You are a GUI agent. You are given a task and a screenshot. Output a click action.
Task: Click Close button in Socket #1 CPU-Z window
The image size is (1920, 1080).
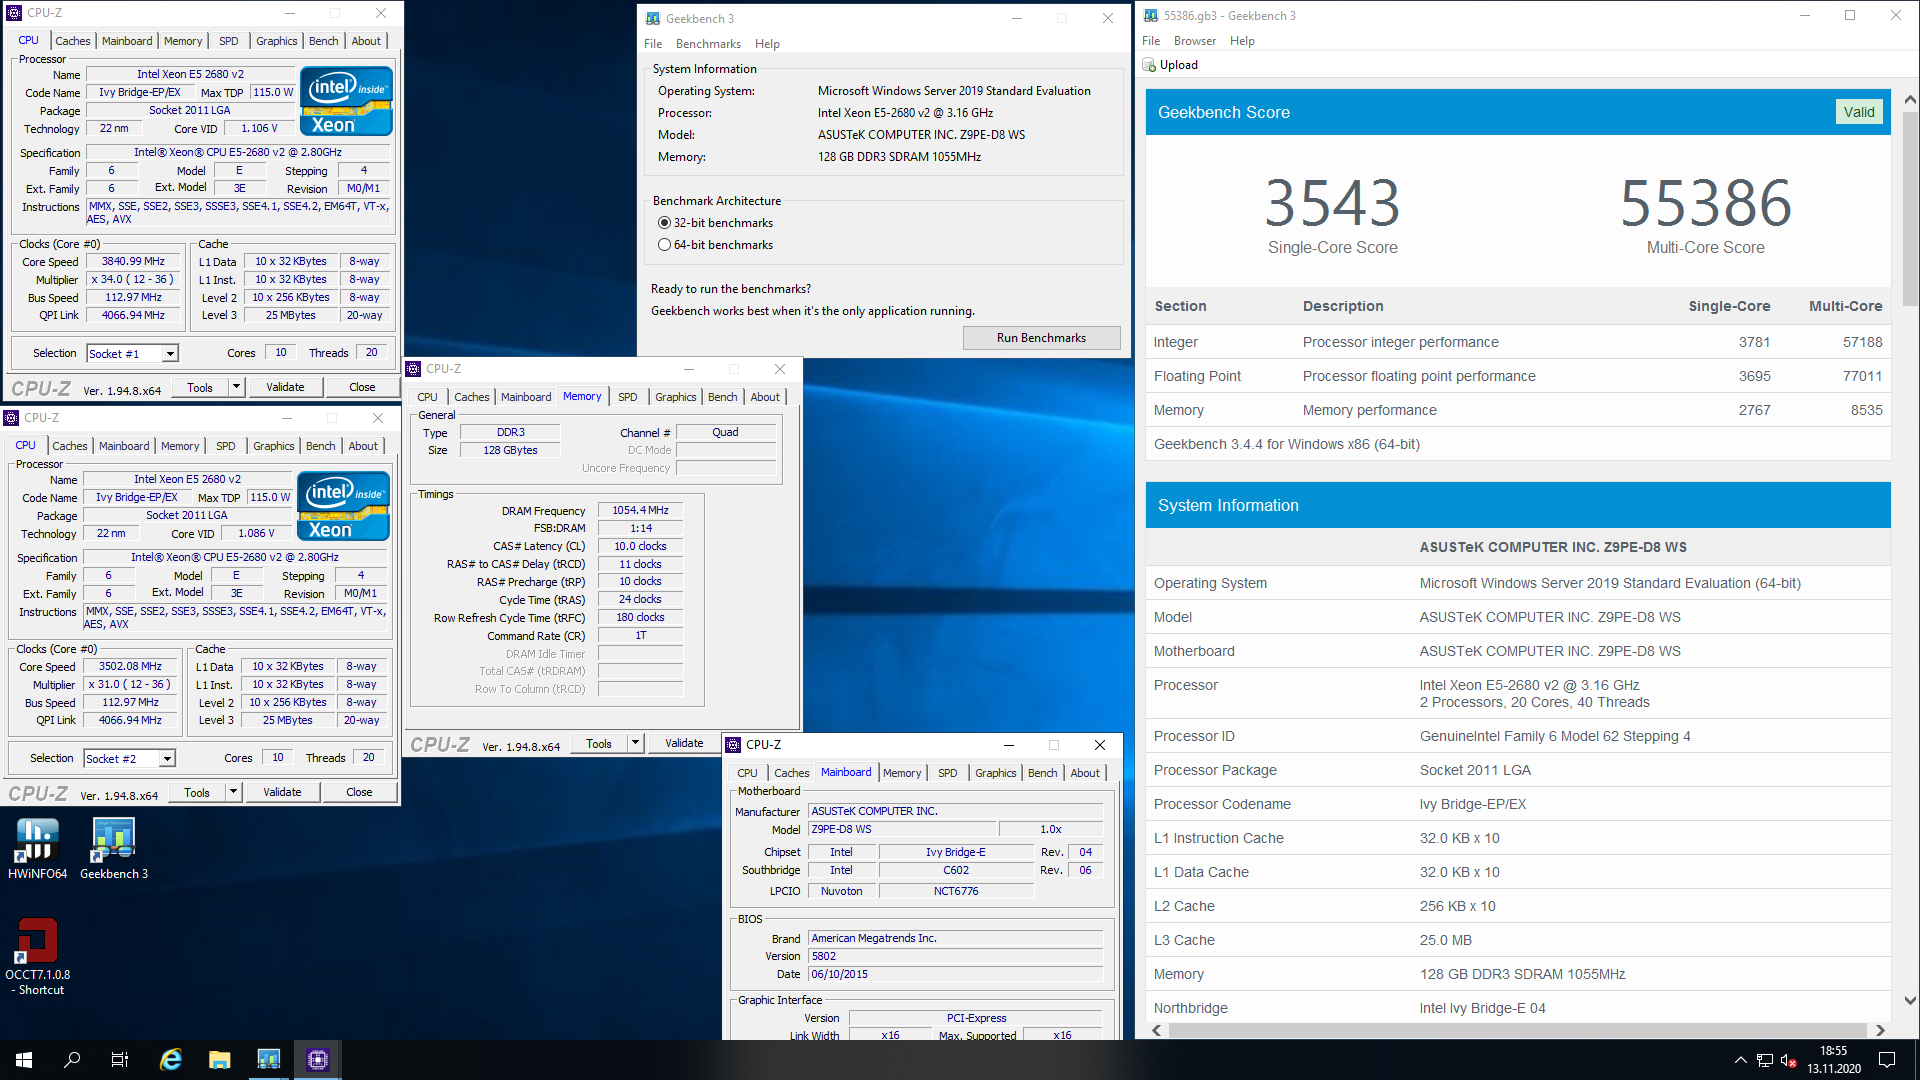coord(362,387)
